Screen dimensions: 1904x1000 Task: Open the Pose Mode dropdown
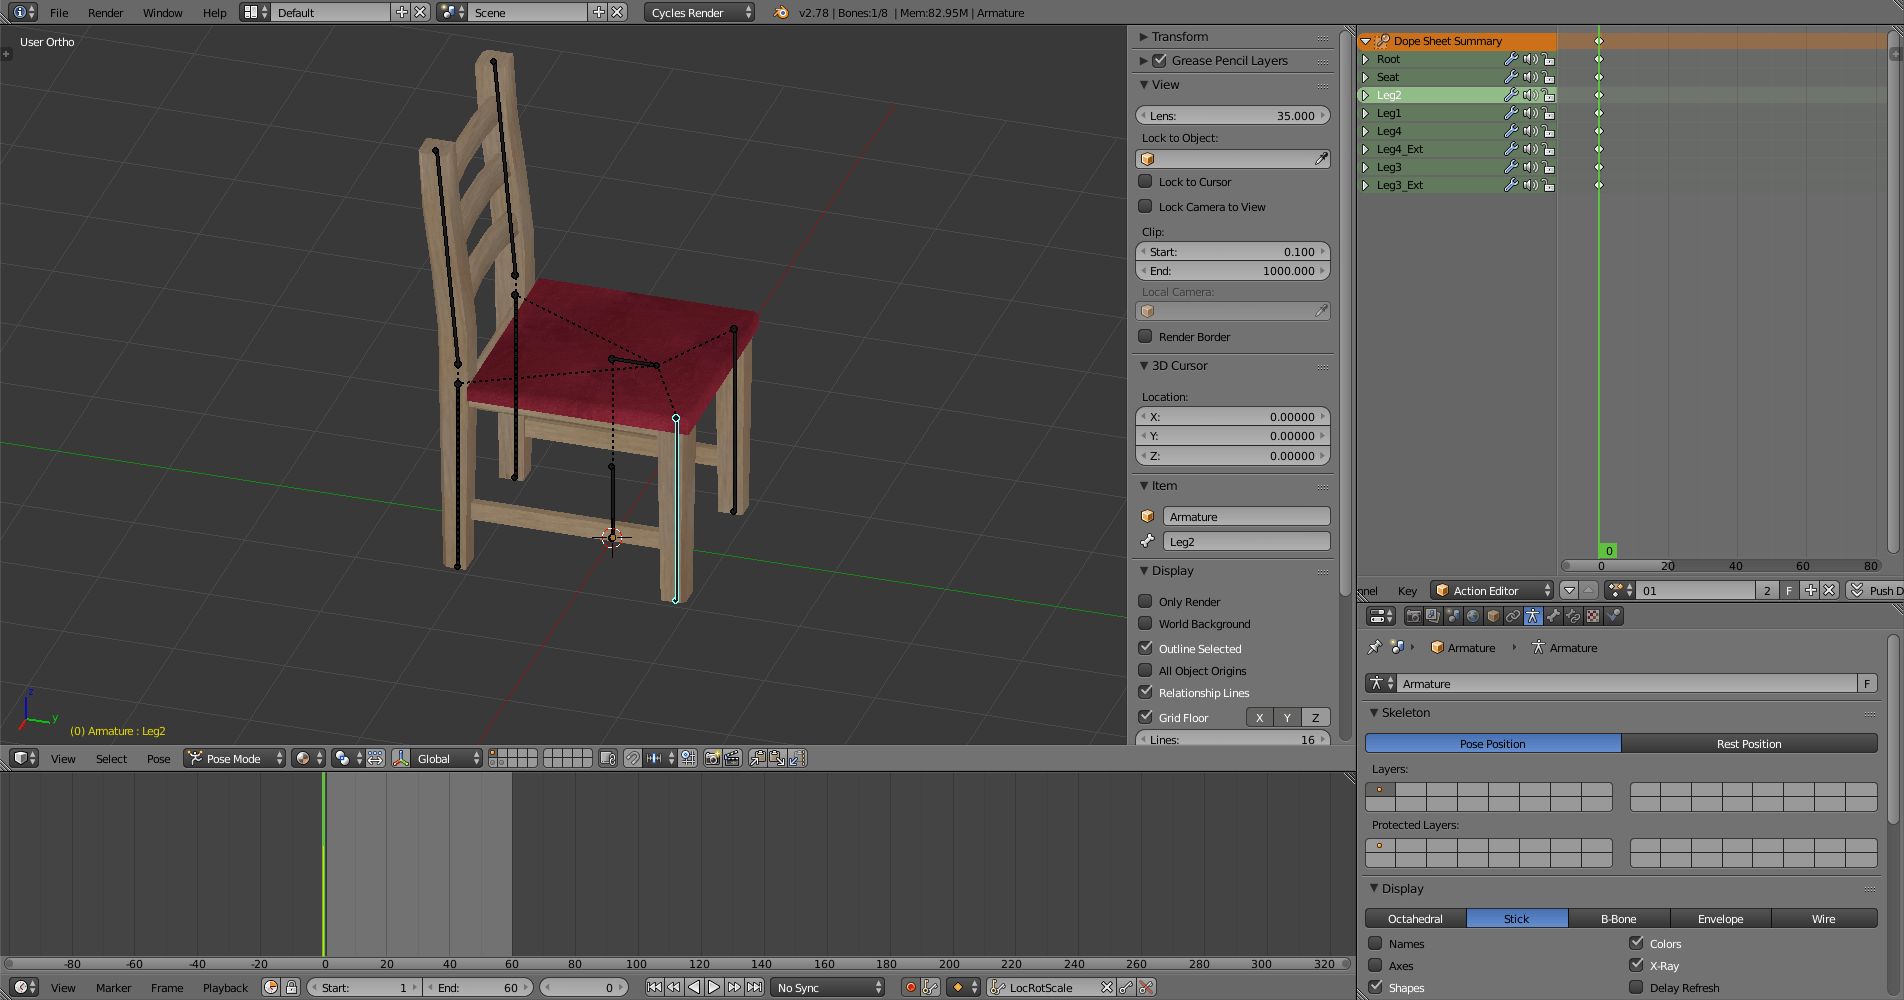pyautogui.click(x=235, y=758)
